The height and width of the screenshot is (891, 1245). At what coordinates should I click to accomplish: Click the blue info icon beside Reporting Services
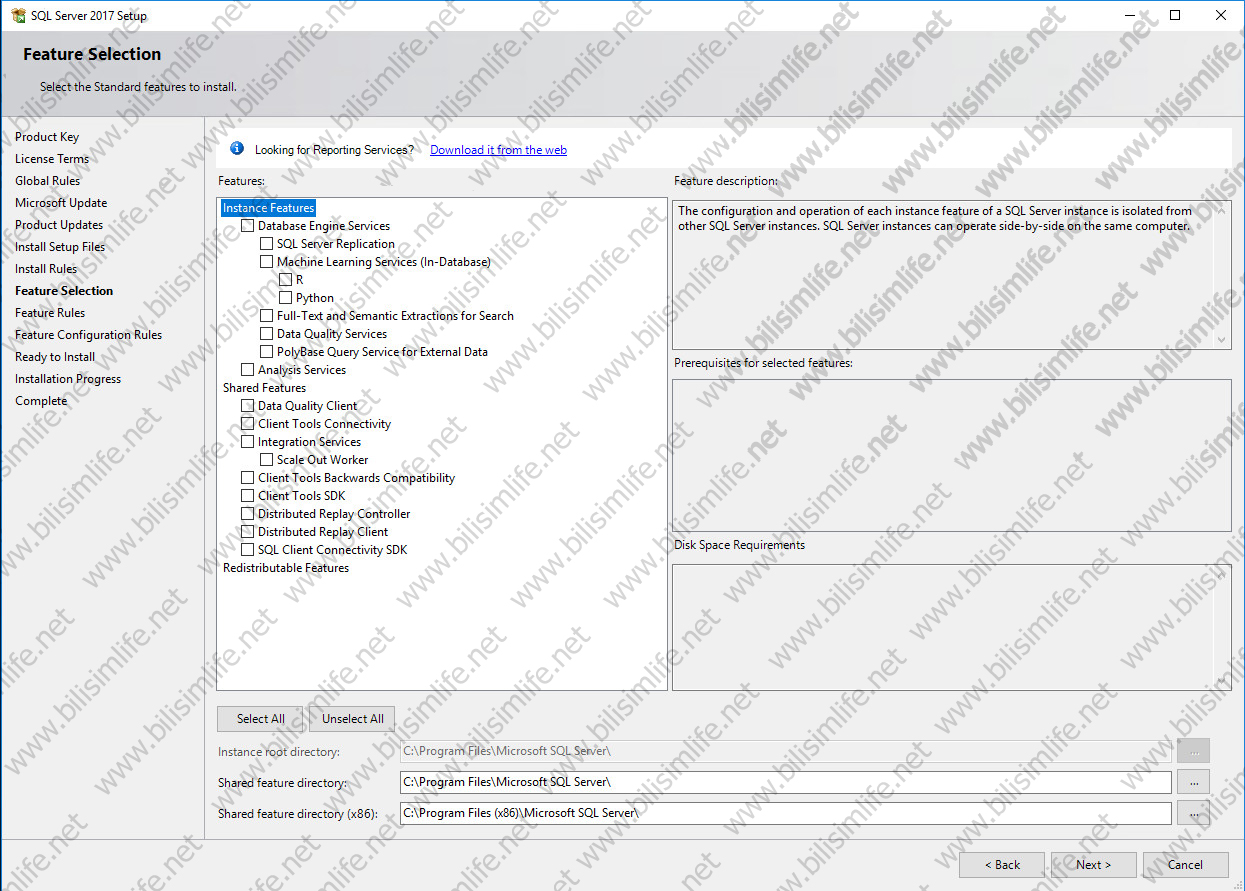pyautogui.click(x=237, y=149)
